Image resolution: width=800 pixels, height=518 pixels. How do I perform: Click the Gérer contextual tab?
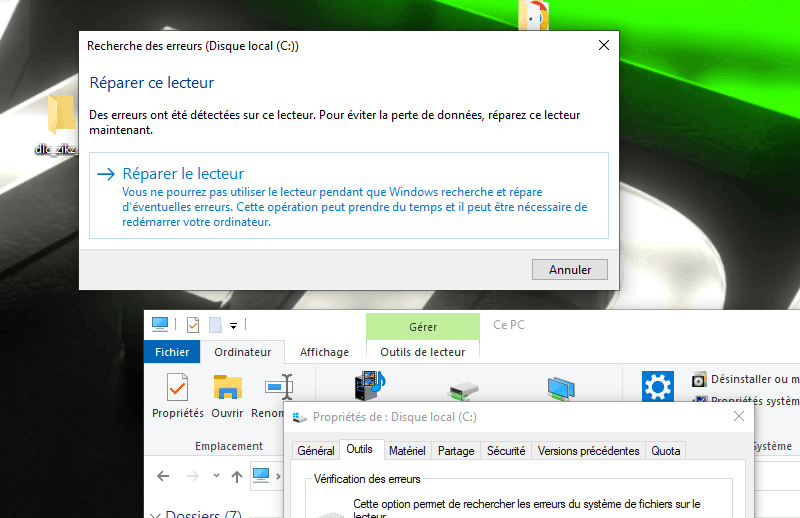click(423, 327)
